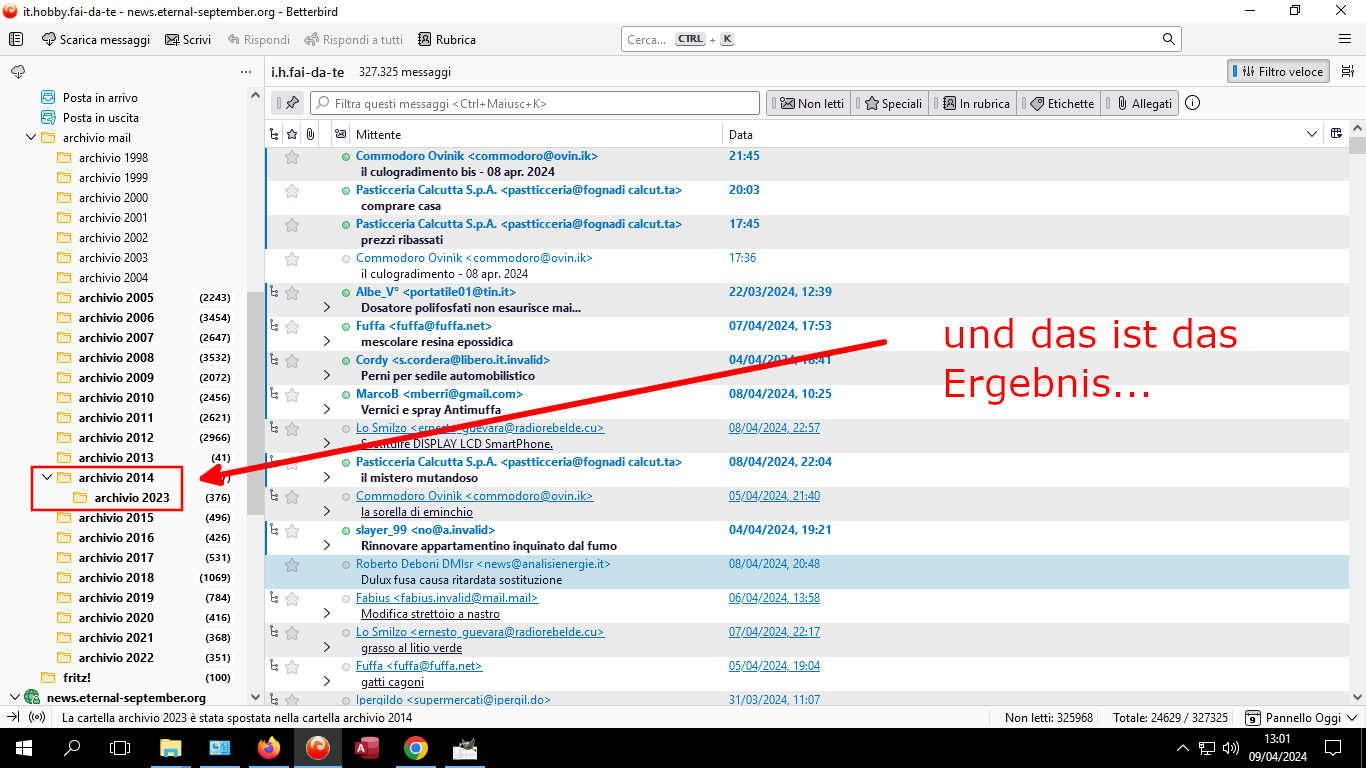Click the Filtra questi messaggi search field
The height and width of the screenshot is (768, 1366).
click(535, 103)
